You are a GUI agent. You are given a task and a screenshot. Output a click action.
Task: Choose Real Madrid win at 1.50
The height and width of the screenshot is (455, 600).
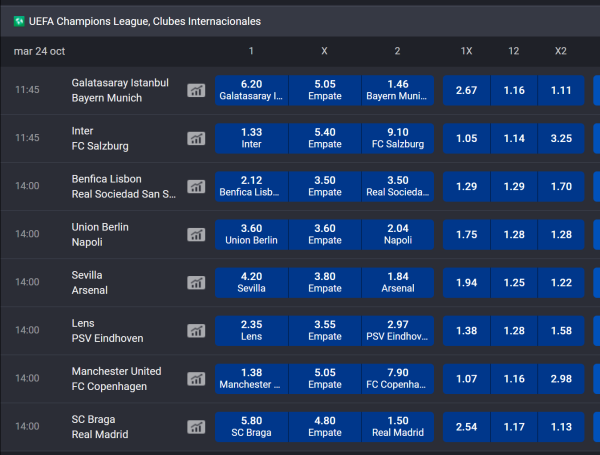click(x=397, y=426)
